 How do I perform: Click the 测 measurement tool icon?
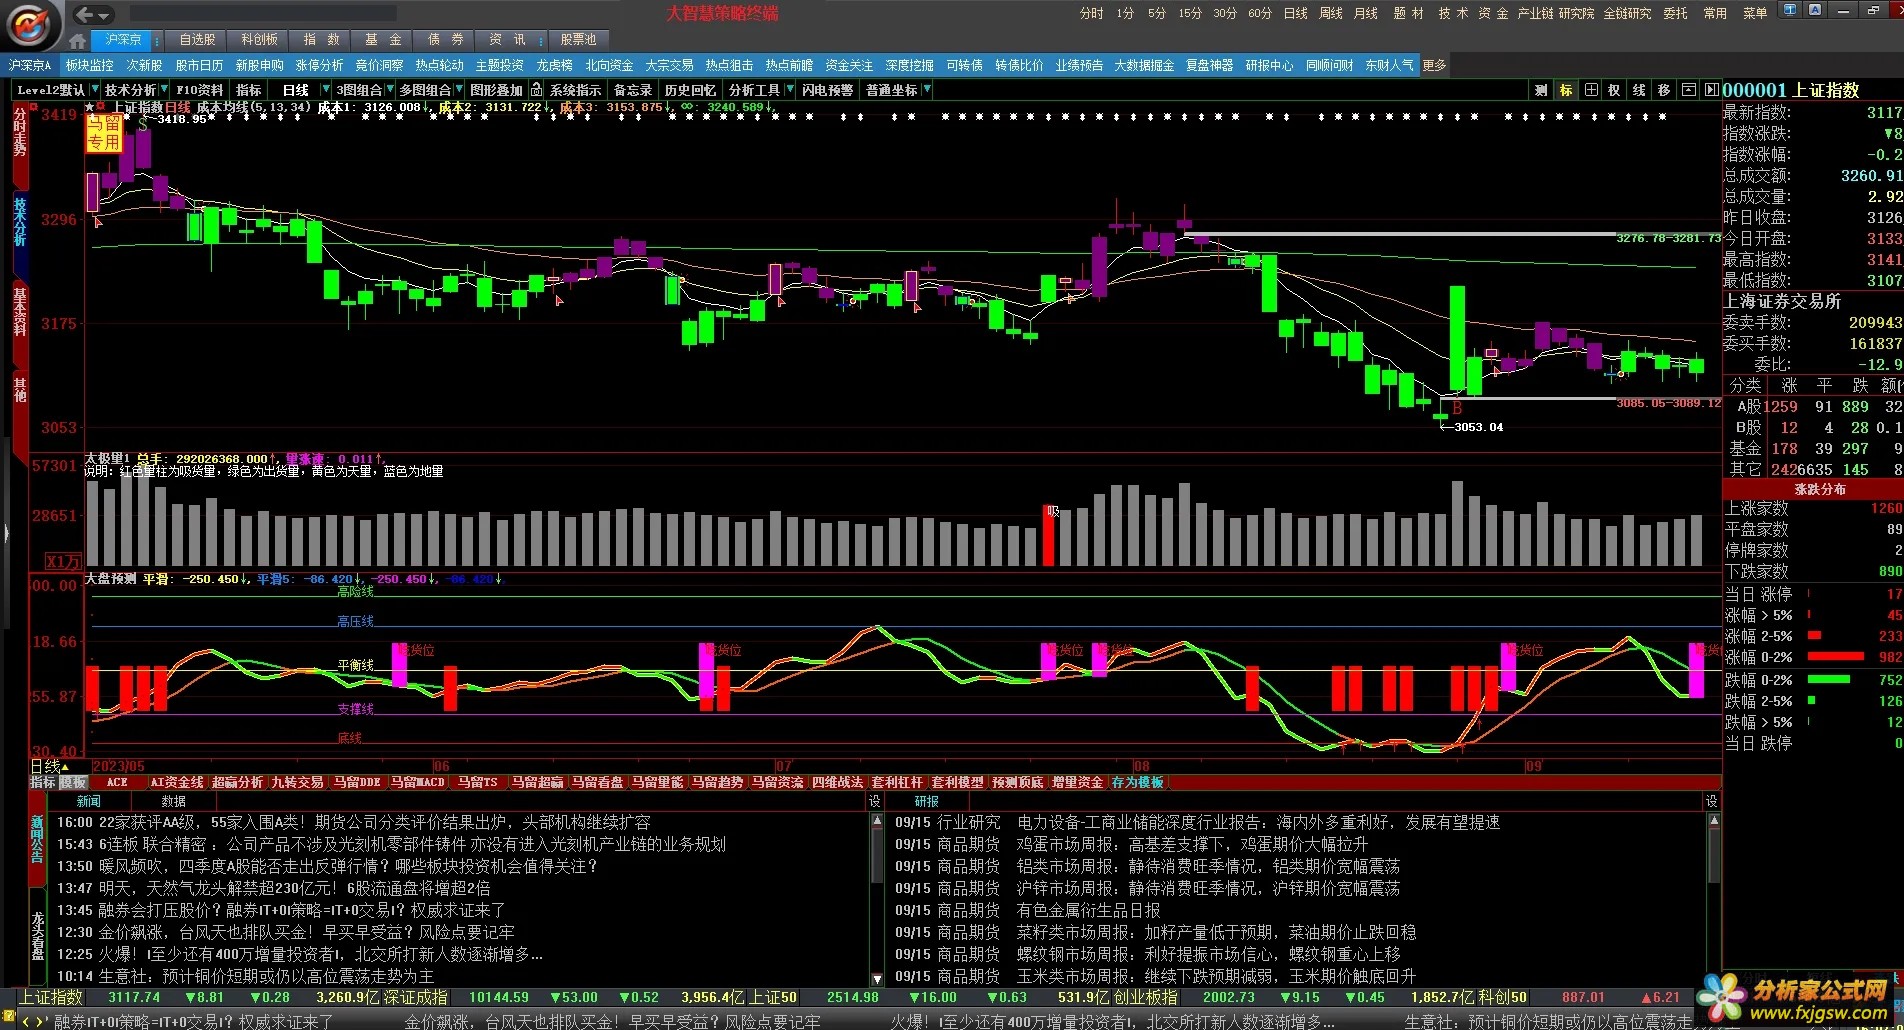coord(1541,90)
